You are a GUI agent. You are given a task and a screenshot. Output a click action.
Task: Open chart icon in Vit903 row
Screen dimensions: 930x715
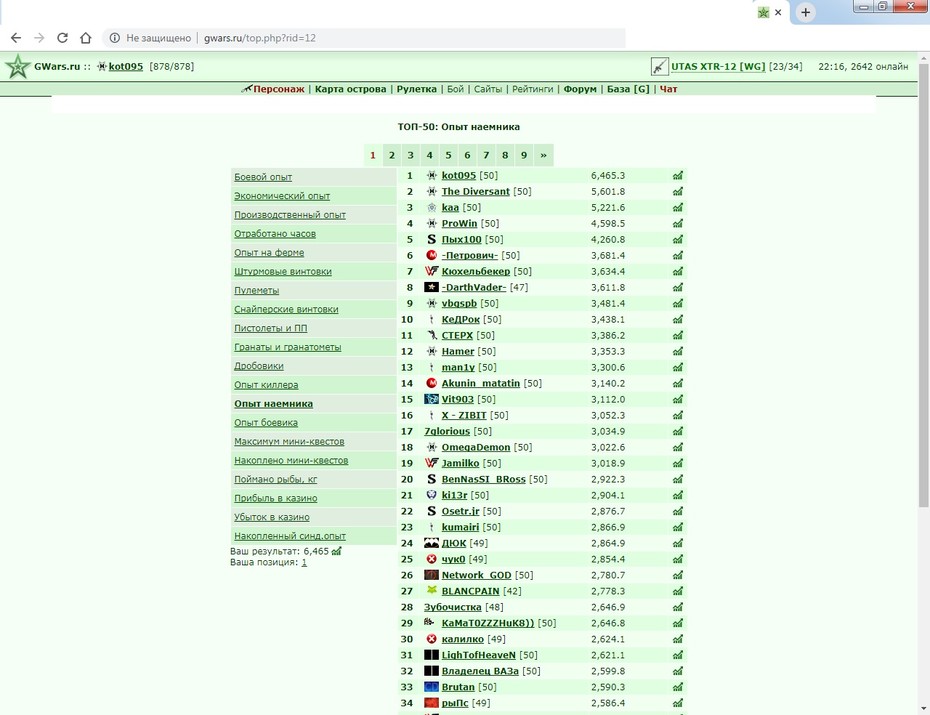click(x=678, y=400)
